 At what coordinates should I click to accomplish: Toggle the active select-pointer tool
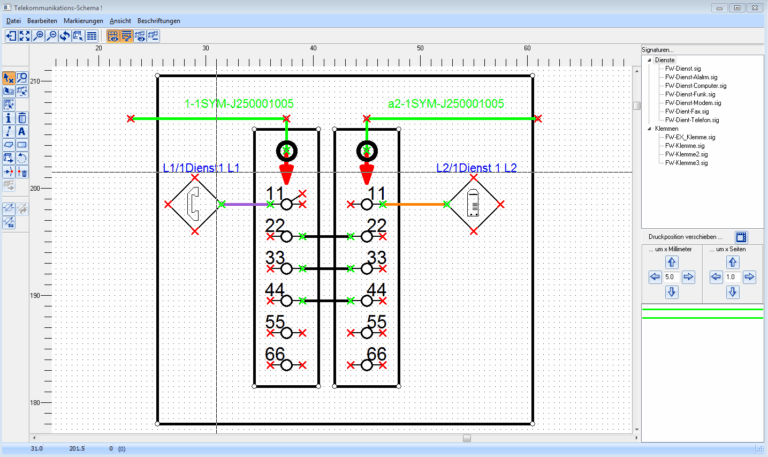(x=9, y=78)
